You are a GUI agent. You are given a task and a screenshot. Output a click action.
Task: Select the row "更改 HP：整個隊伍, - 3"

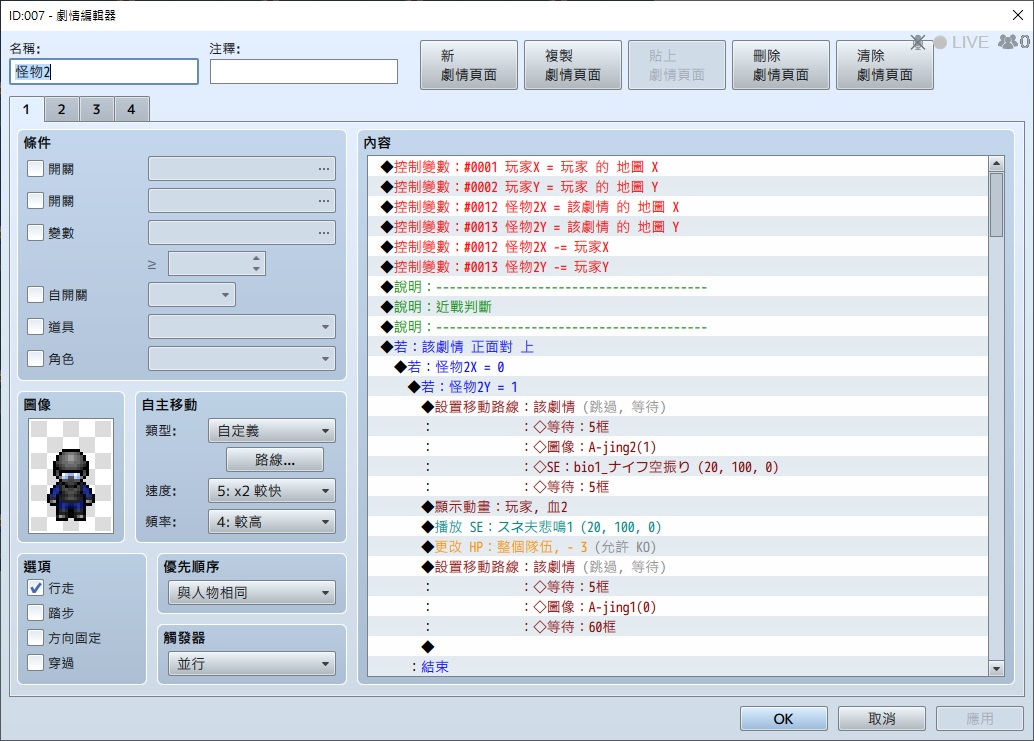coord(678,547)
